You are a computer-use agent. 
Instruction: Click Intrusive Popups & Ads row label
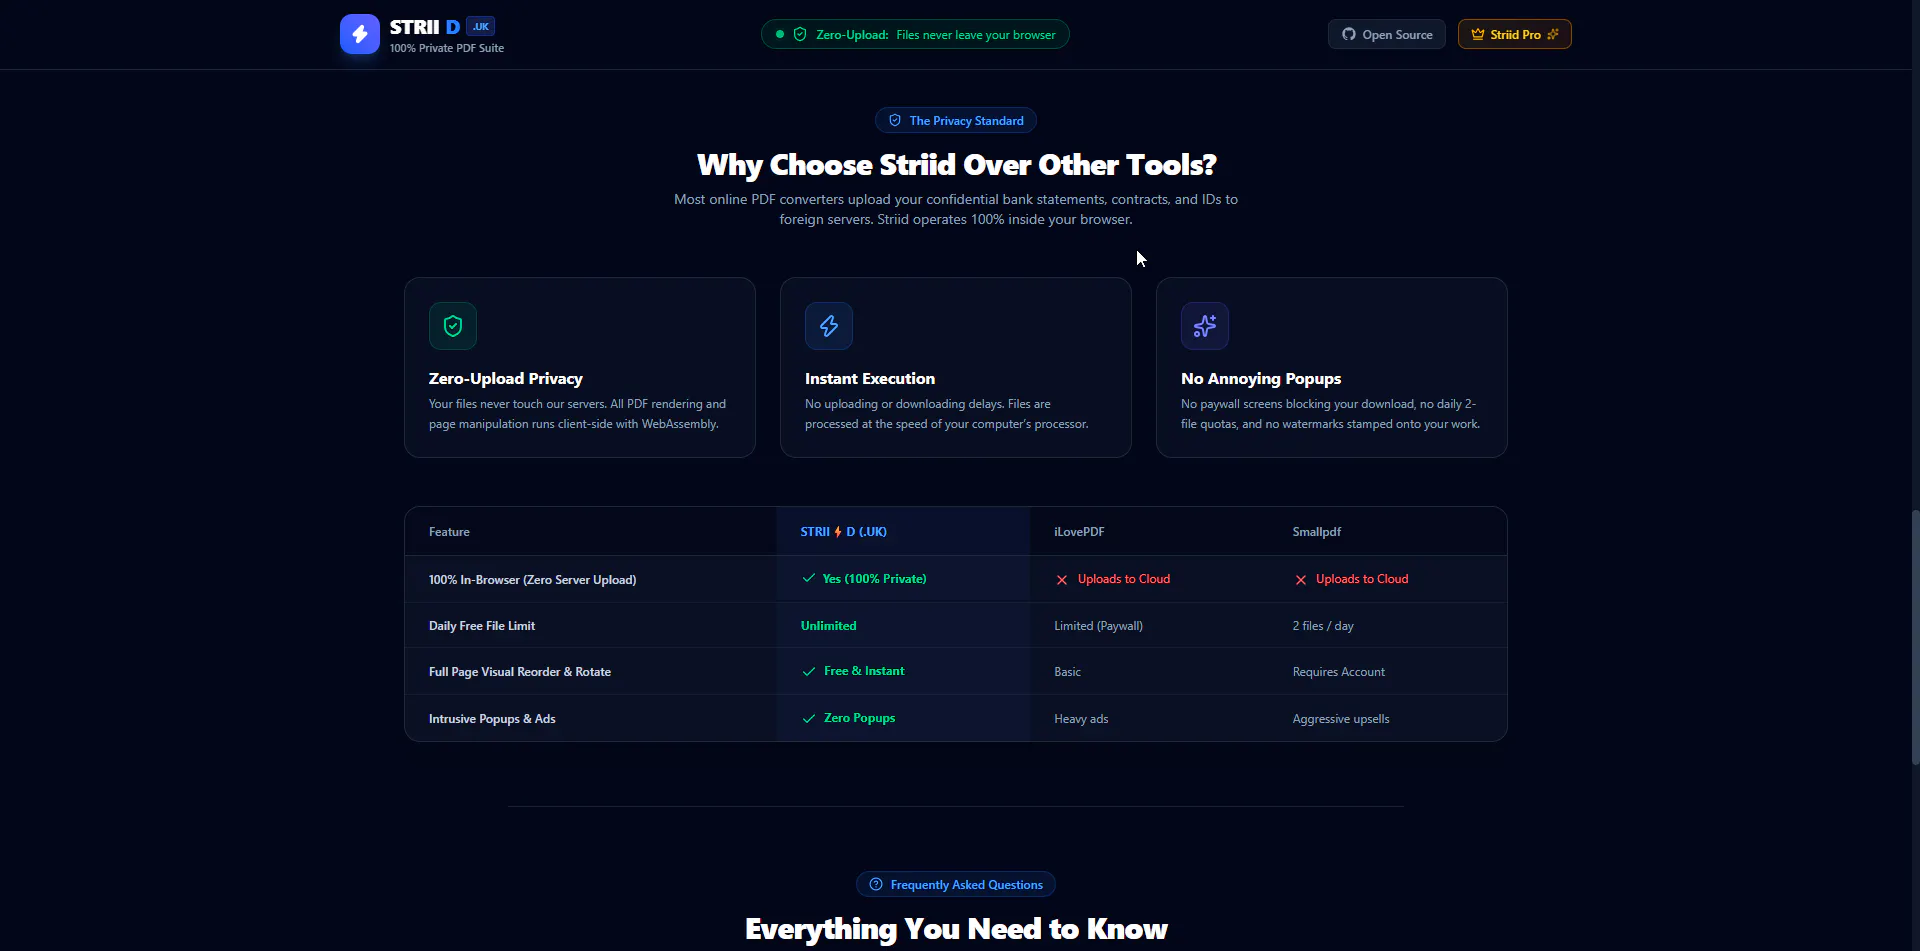492,719
